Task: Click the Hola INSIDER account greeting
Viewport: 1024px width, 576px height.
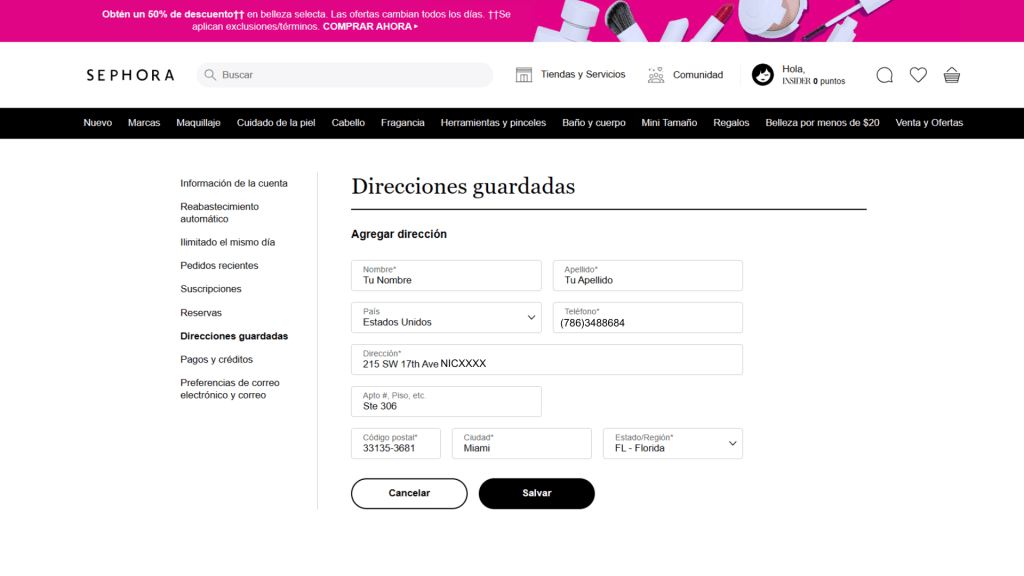Action: pyautogui.click(x=814, y=74)
